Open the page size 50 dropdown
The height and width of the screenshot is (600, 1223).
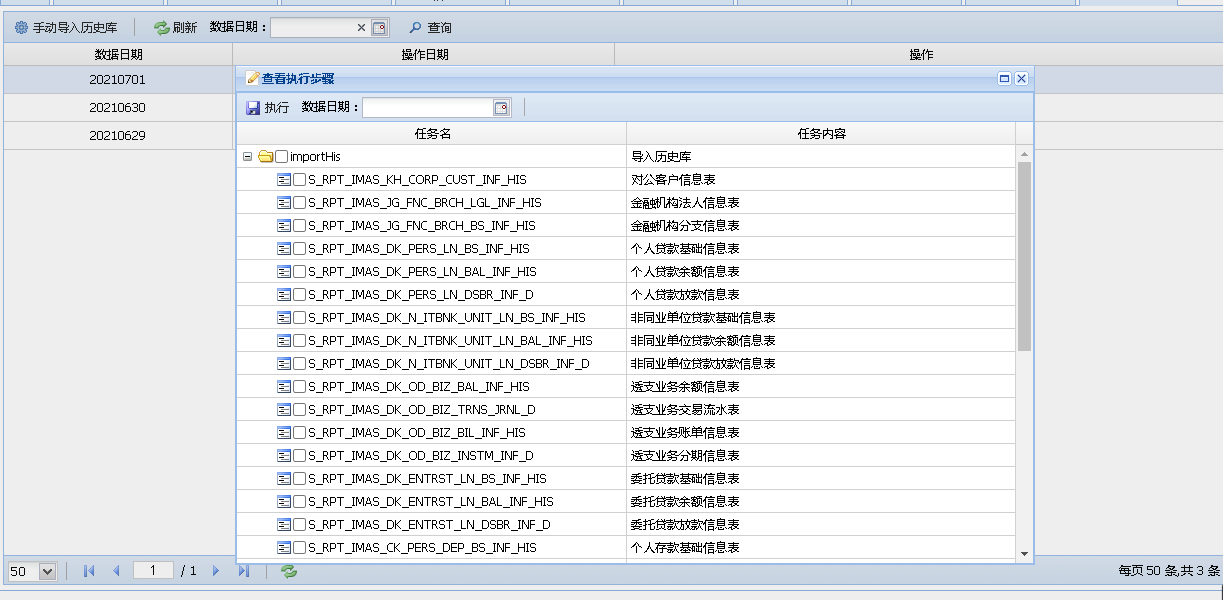click(x=47, y=571)
